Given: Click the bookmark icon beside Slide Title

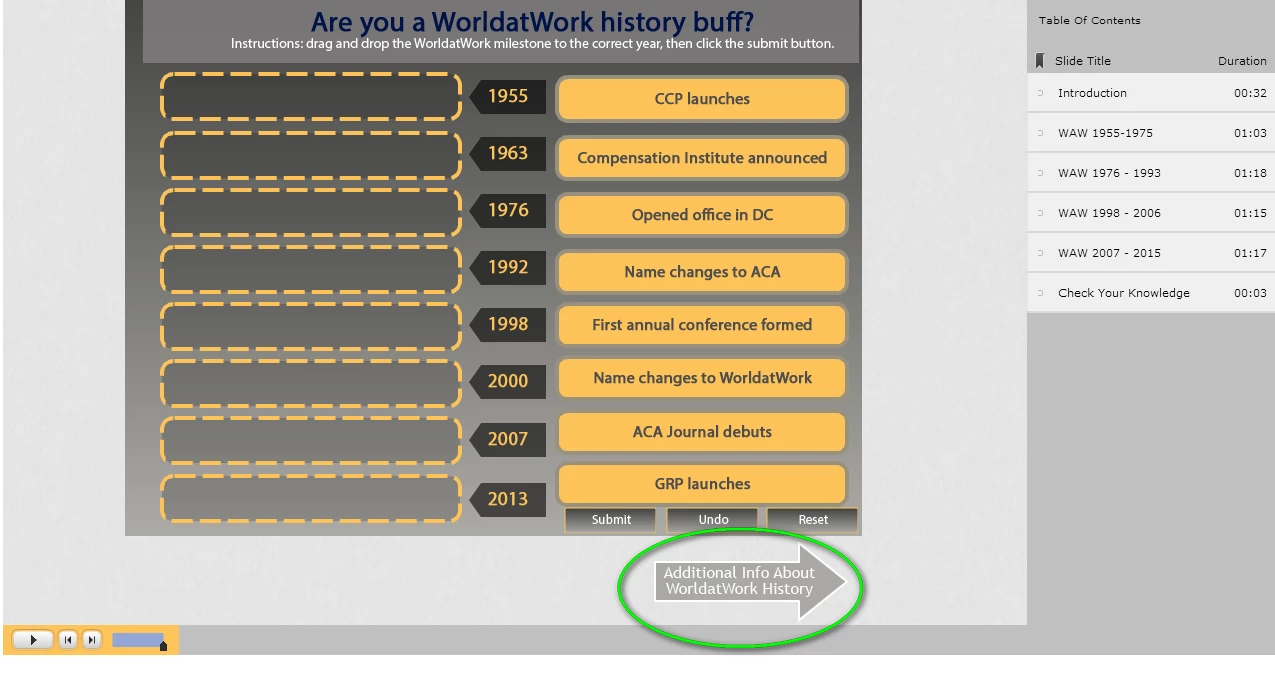Looking at the screenshot, I should tap(1040, 61).
